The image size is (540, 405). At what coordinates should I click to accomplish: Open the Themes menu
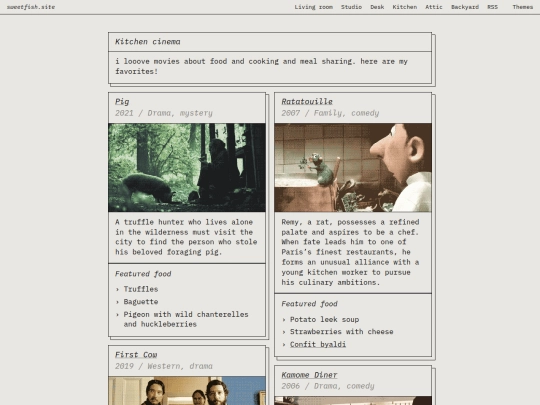coord(522,7)
